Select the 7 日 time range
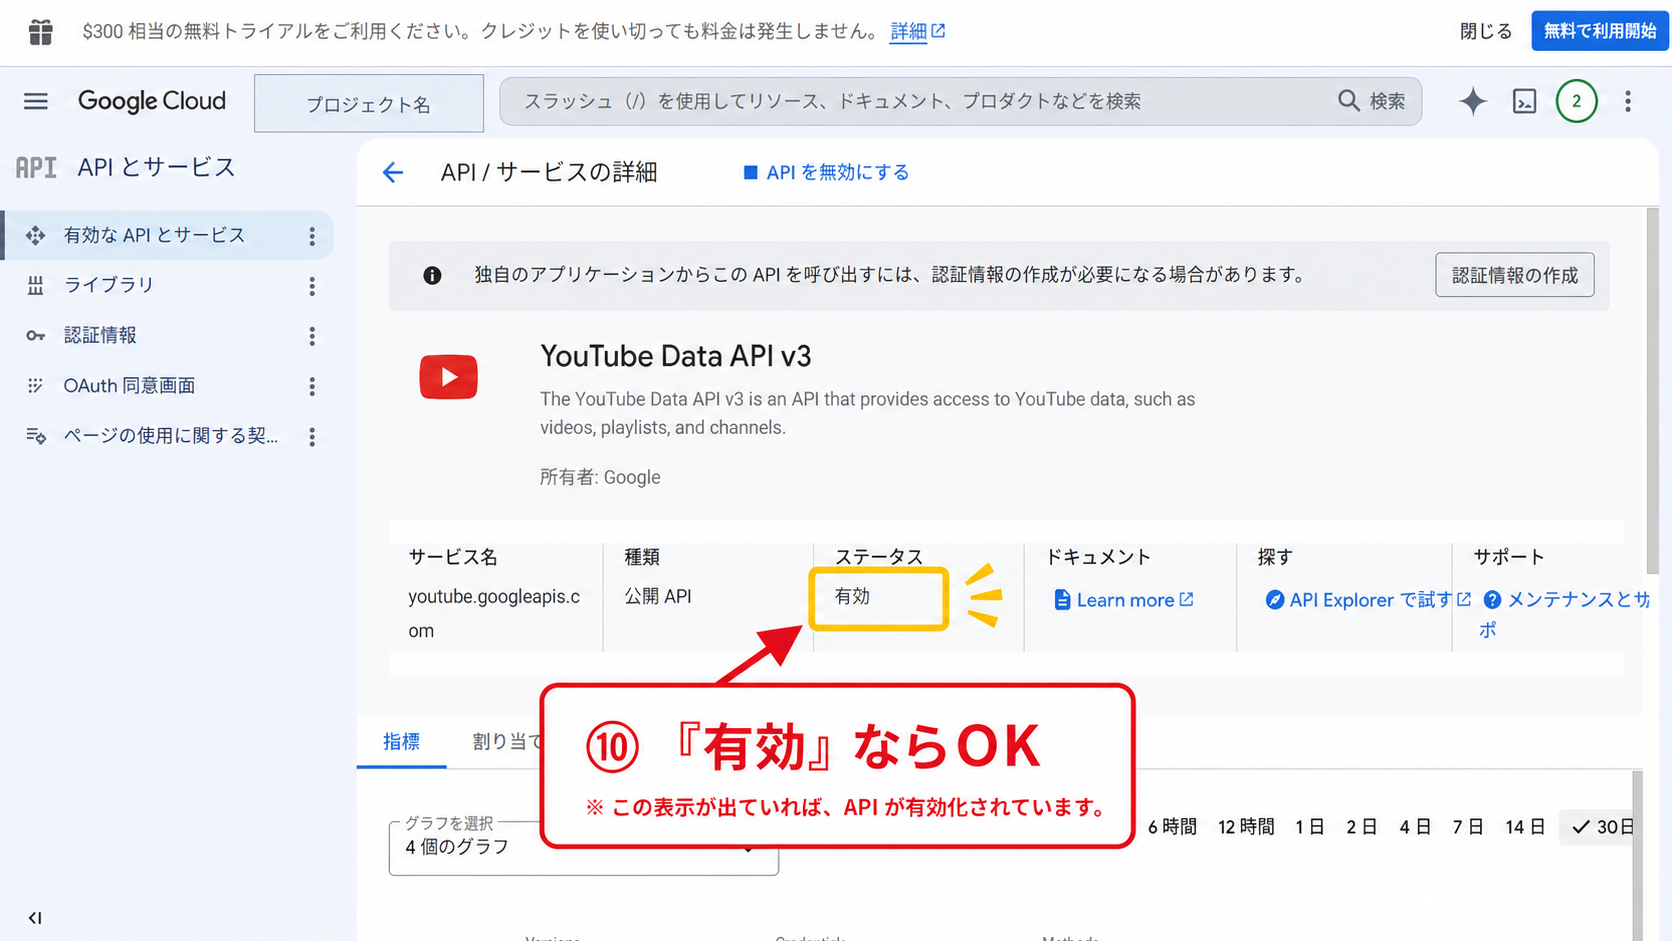This screenshot has height=941, width=1672. (x=1468, y=827)
